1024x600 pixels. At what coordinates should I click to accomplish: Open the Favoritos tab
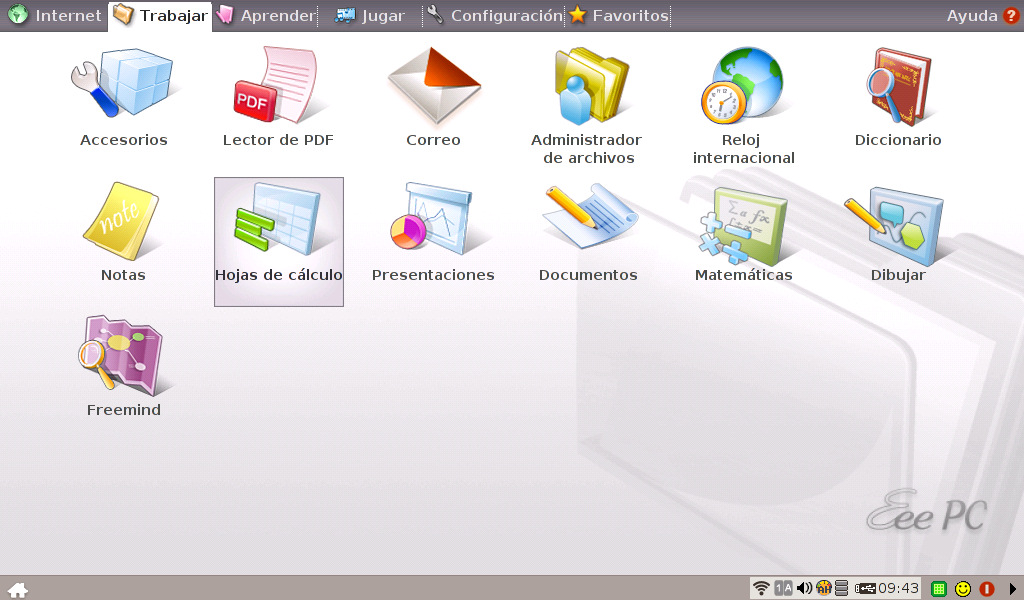(618, 16)
